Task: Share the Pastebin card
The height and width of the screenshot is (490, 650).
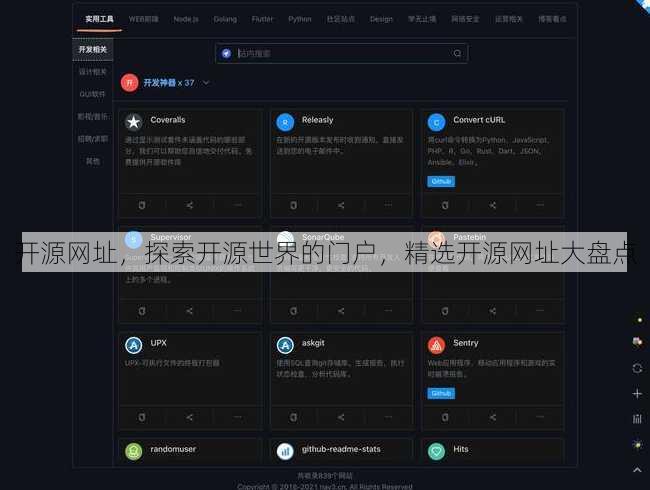Action: click(492, 311)
